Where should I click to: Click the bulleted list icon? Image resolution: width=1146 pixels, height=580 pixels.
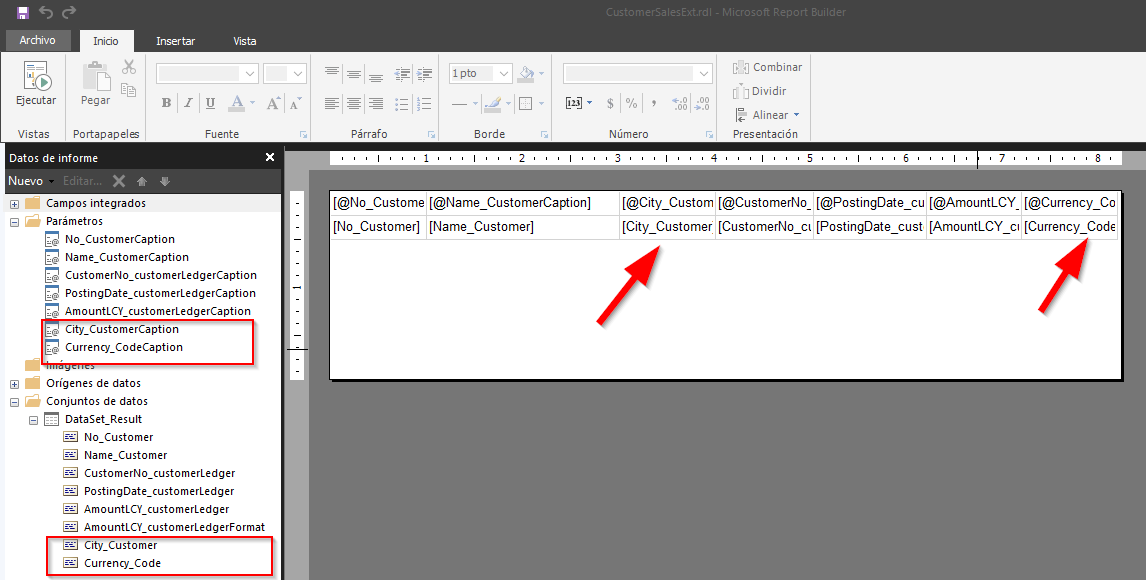[x=402, y=104]
